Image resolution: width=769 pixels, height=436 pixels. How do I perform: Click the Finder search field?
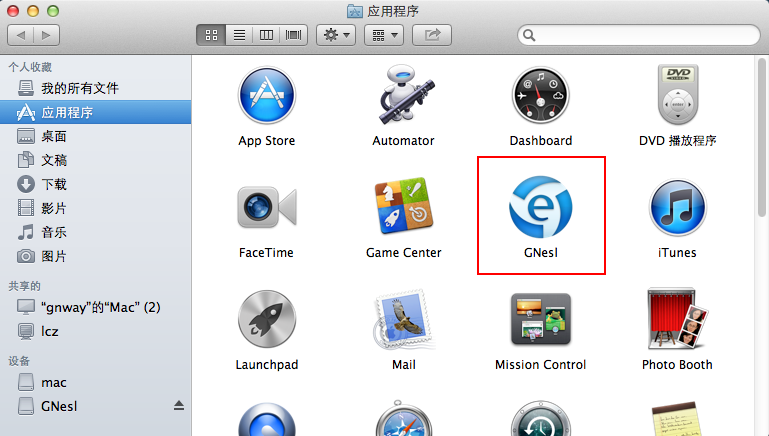640,35
